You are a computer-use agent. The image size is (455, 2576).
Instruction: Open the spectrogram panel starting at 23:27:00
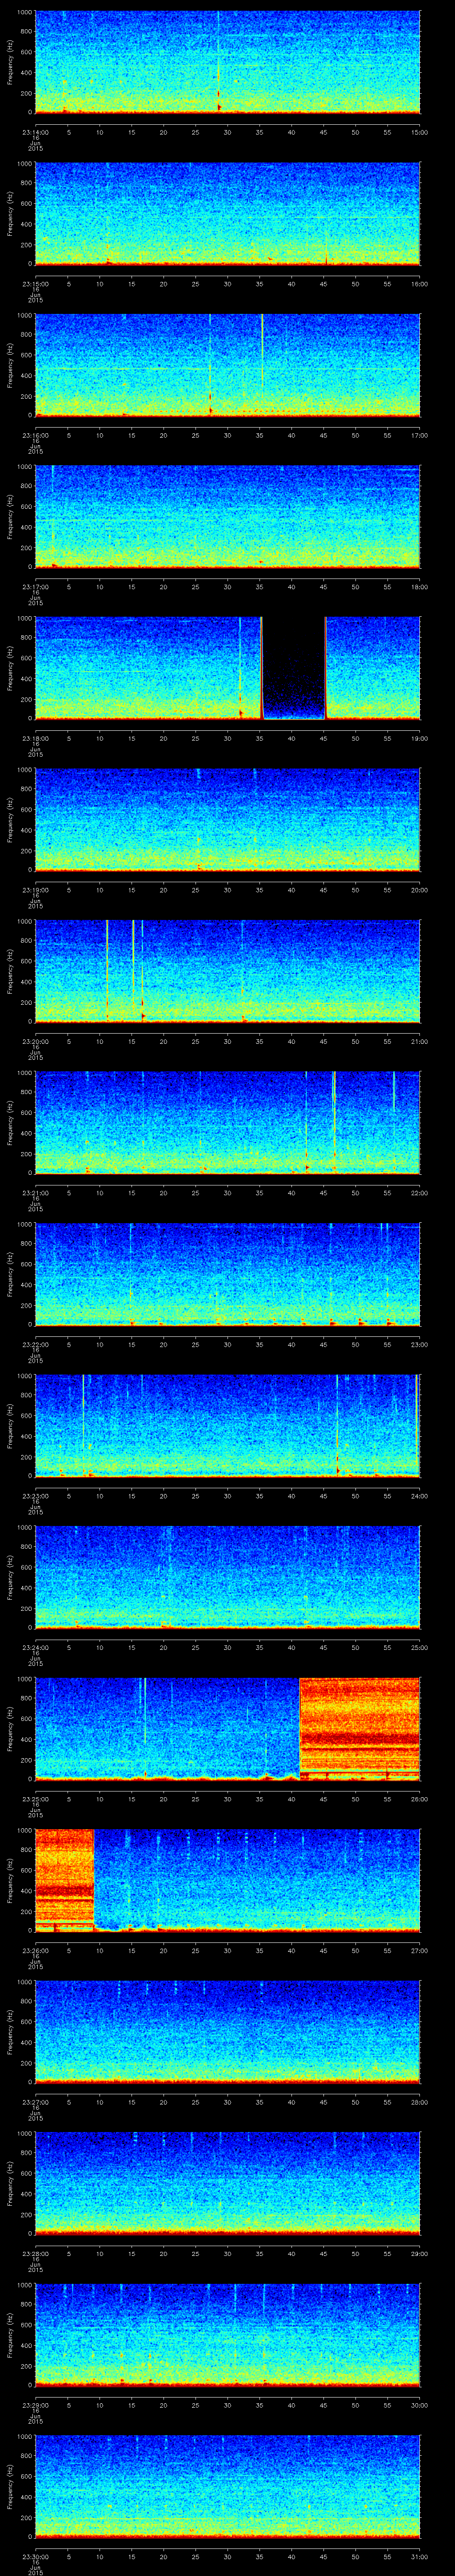click(x=227, y=2032)
